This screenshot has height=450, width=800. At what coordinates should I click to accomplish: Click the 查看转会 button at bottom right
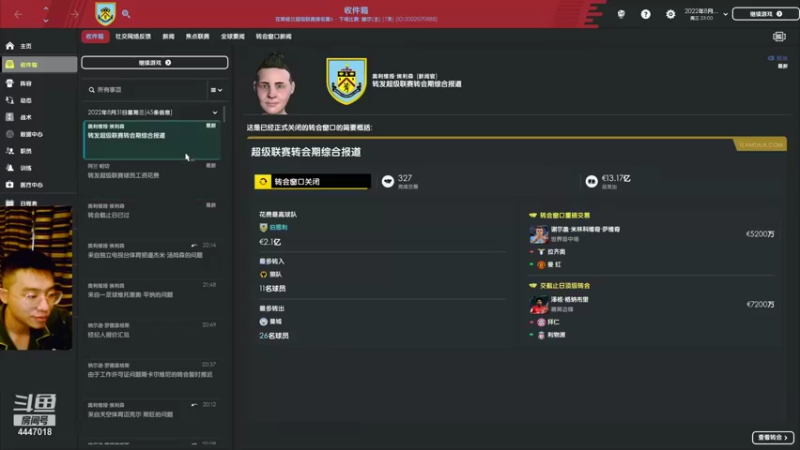coord(772,437)
